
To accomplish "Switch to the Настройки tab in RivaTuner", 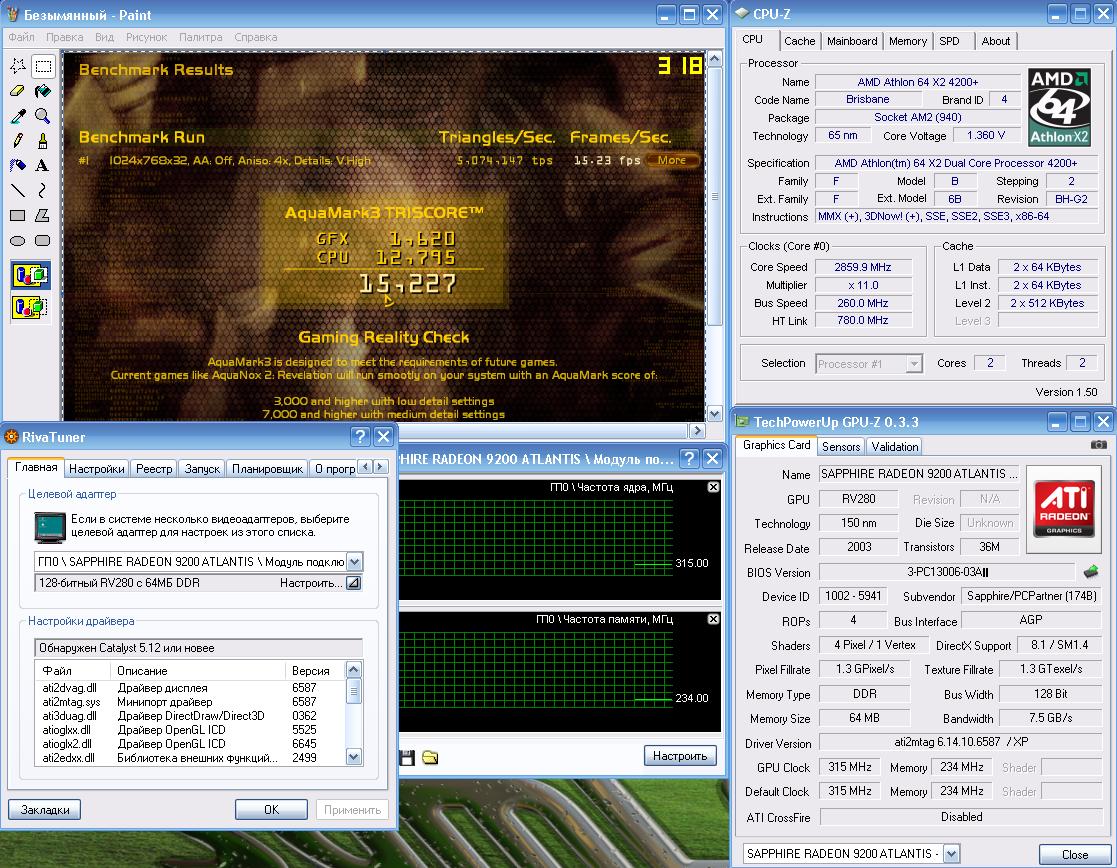I will coord(96,469).
